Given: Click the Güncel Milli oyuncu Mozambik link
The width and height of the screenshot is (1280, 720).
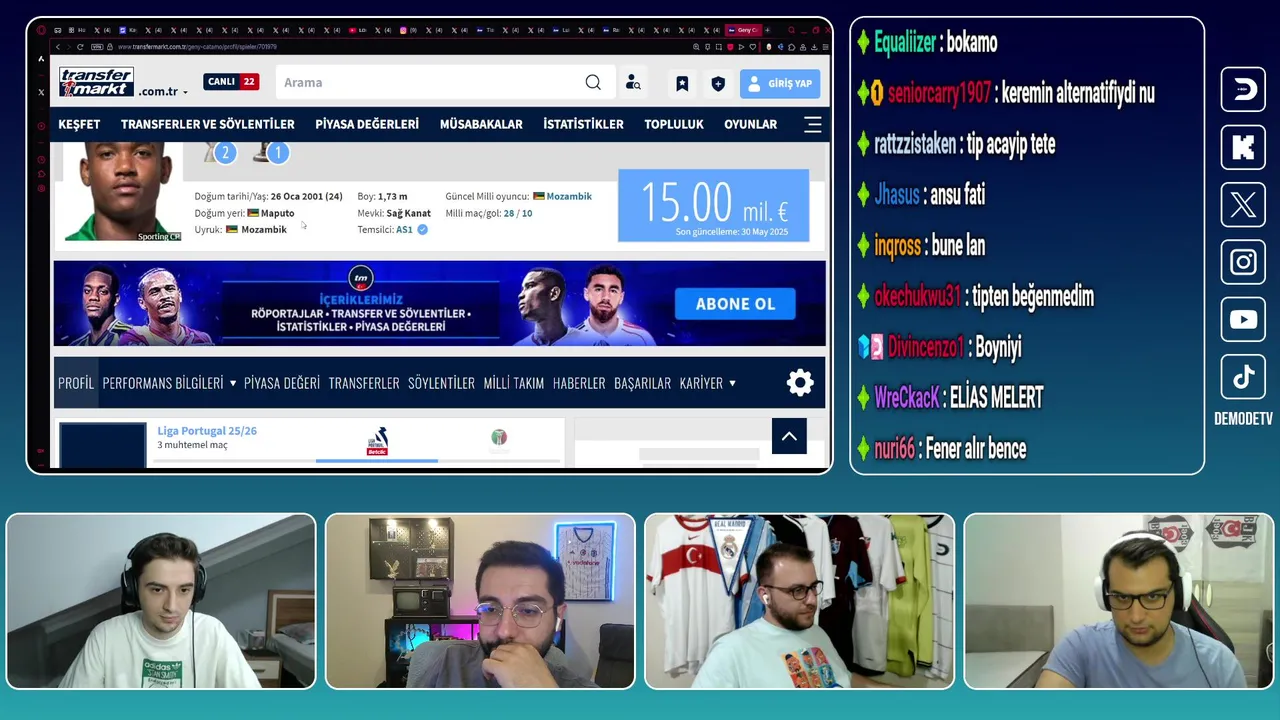Looking at the screenshot, I should 569,196.
